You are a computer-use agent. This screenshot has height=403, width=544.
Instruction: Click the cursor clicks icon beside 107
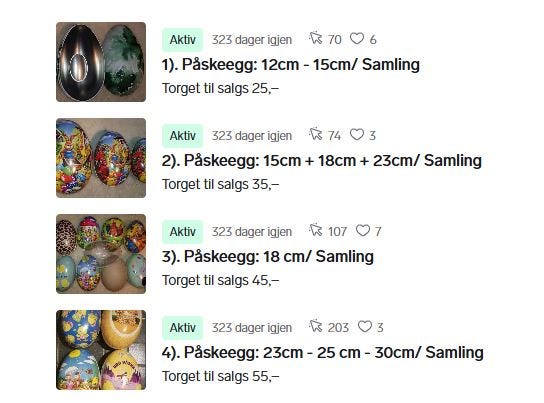pos(316,230)
